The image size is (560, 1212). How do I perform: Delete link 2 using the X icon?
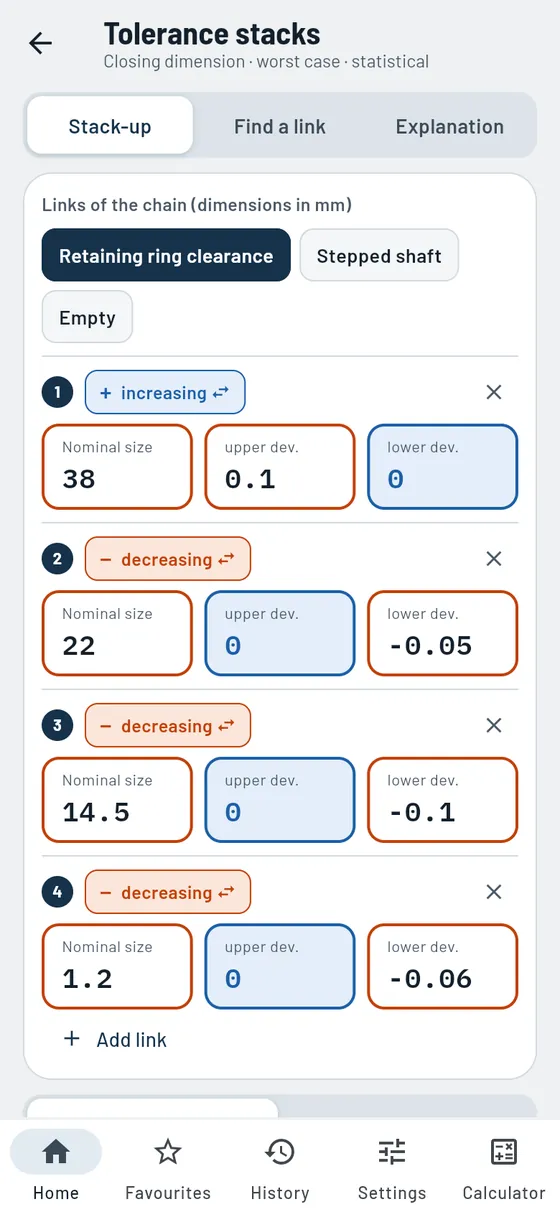click(x=494, y=559)
